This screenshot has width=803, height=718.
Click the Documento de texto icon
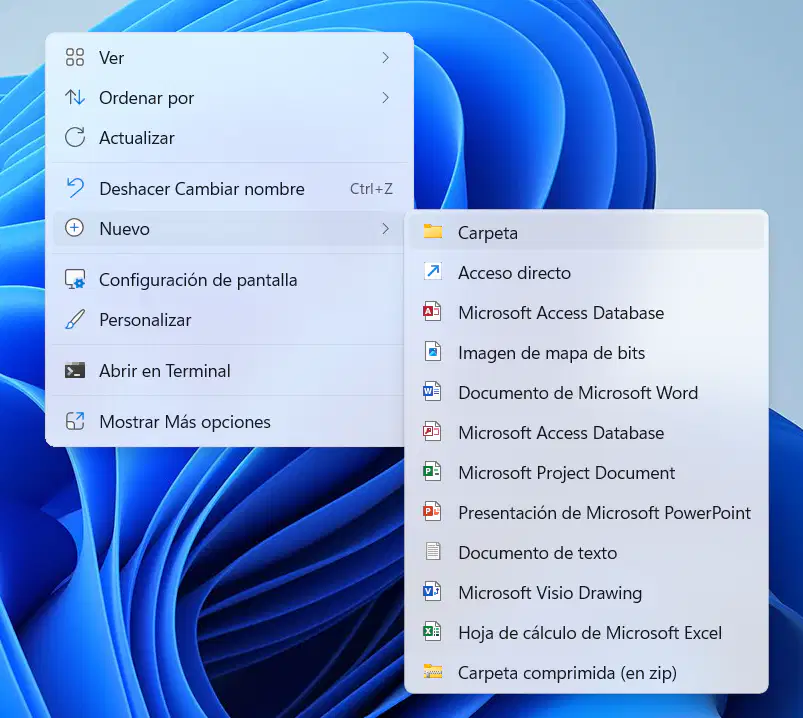point(433,551)
